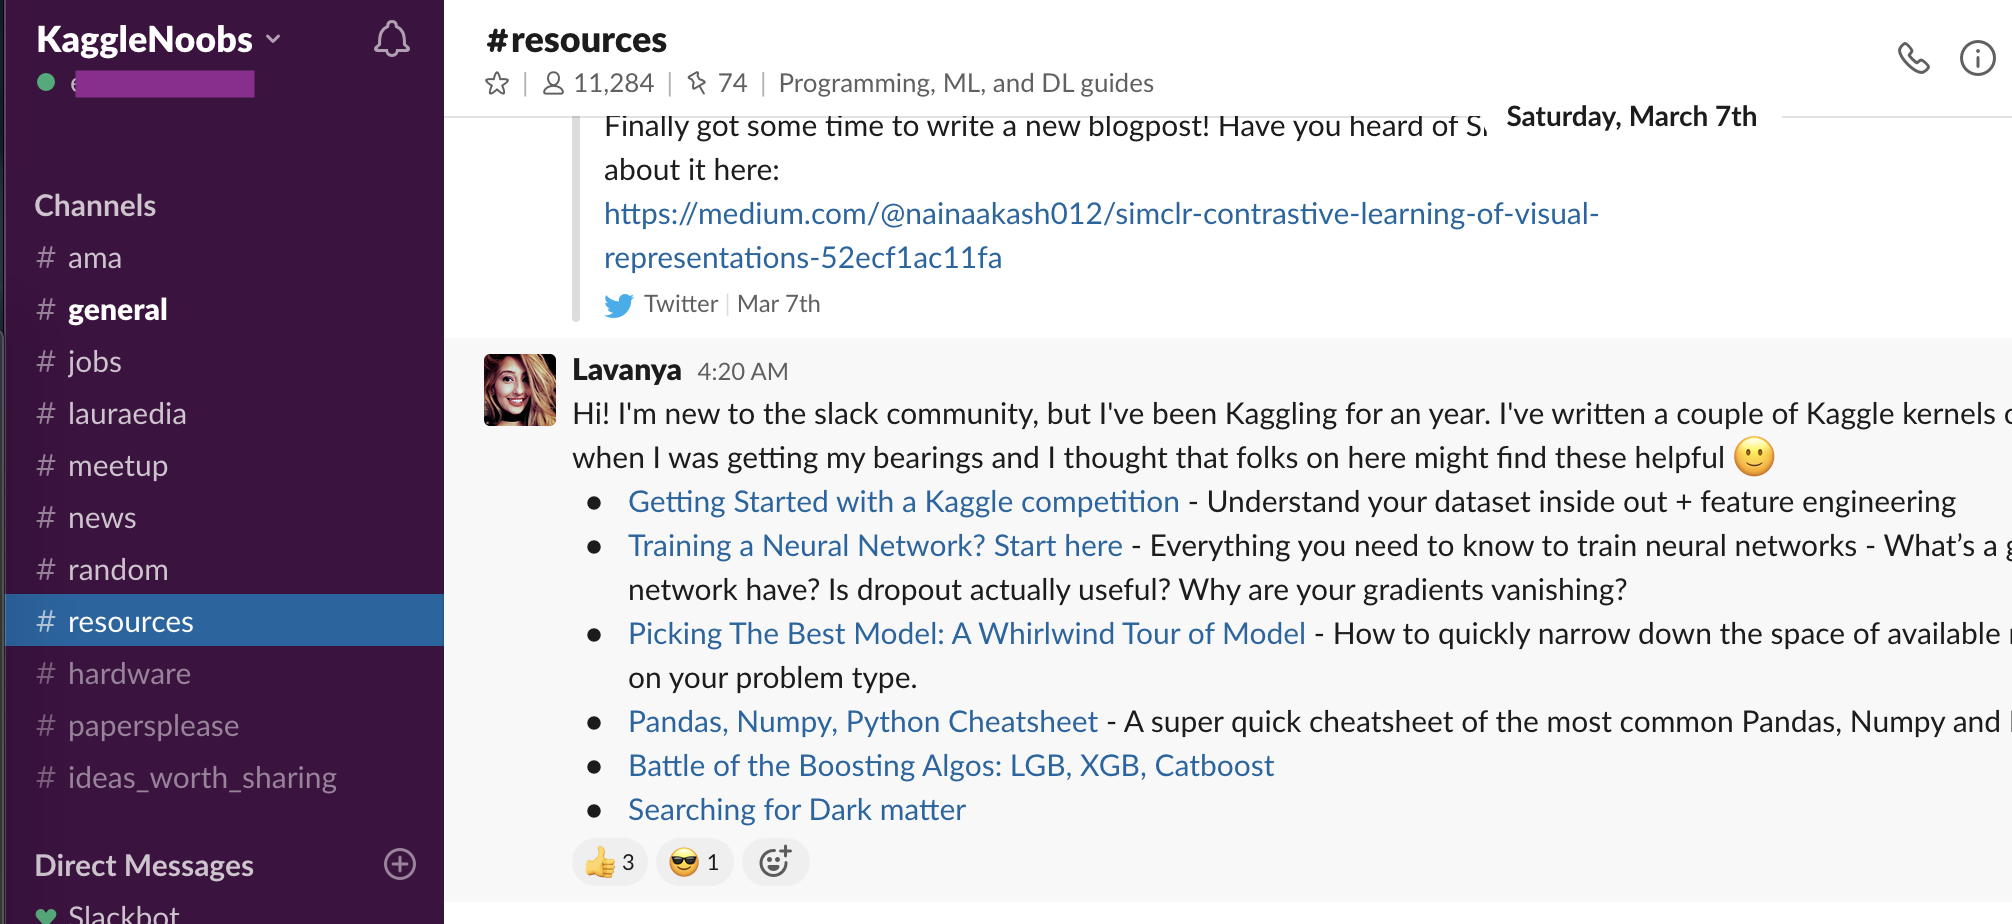Toggle the sunglasses face reaction
The image size is (2012, 924).
pos(694,862)
